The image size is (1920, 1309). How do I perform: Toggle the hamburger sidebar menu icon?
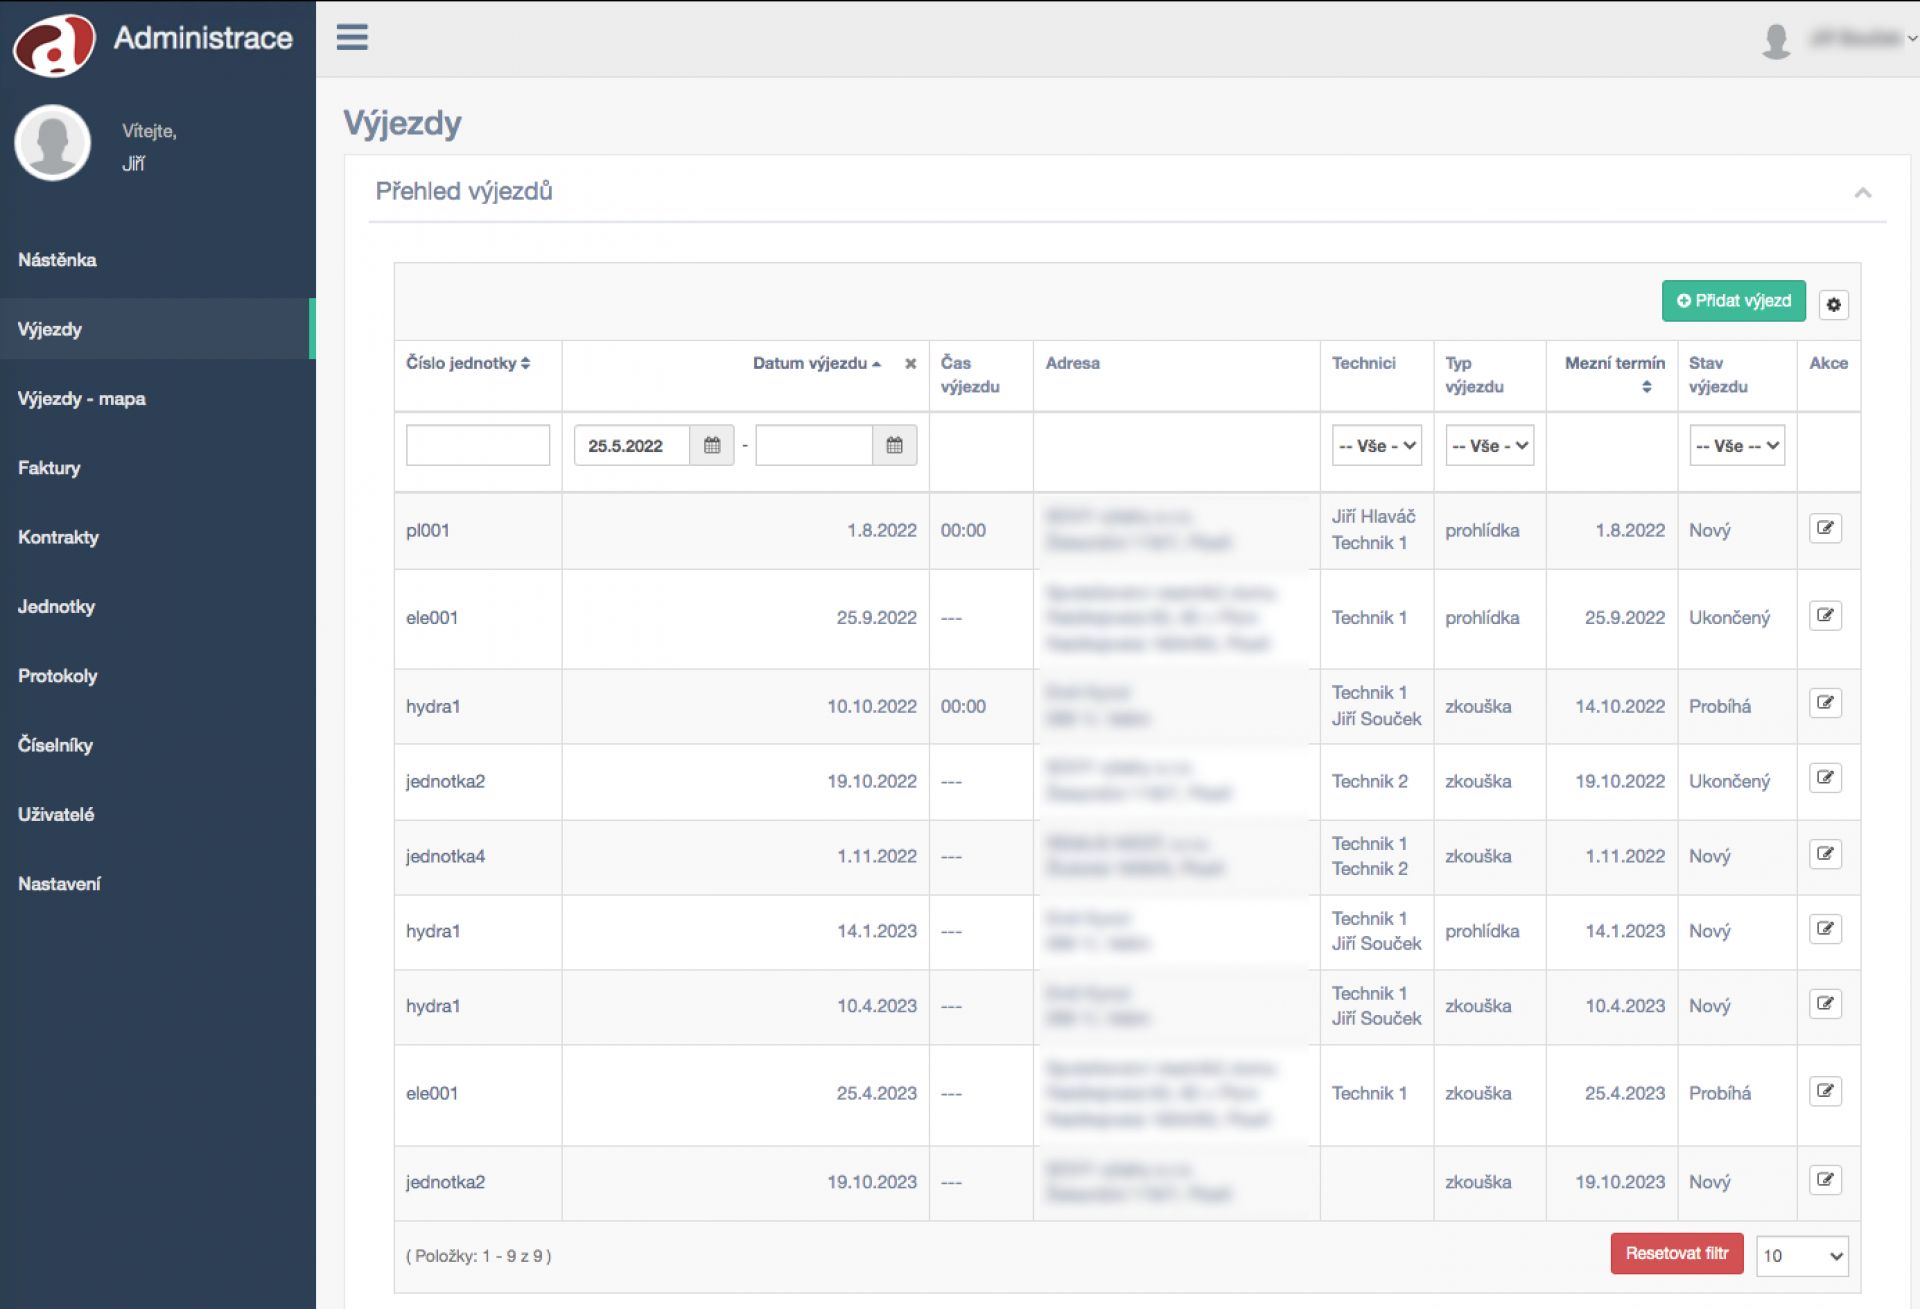coord(352,37)
